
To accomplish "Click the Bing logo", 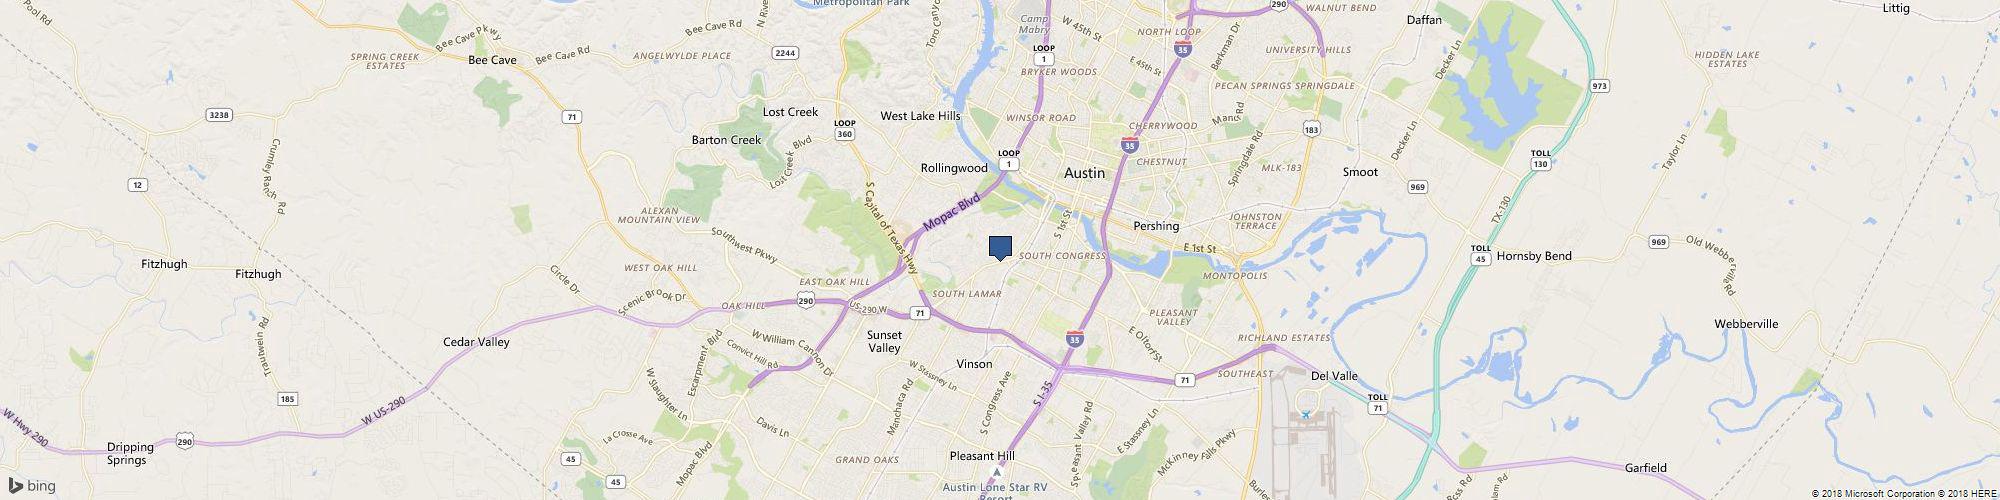I will coord(32,486).
